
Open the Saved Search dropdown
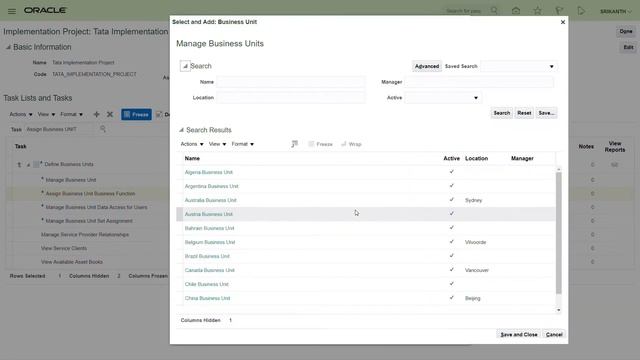tap(551, 67)
